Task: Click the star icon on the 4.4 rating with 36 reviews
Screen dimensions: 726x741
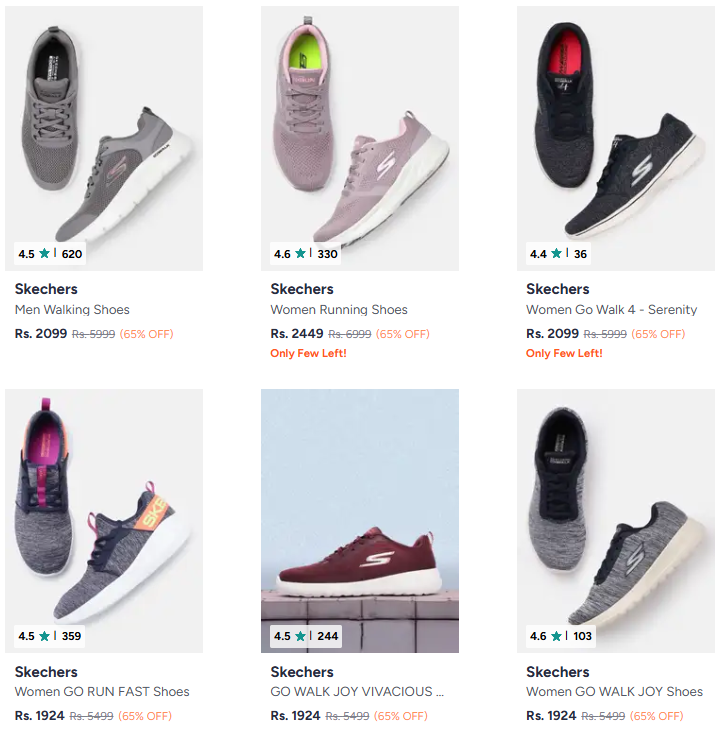Action: 556,254
